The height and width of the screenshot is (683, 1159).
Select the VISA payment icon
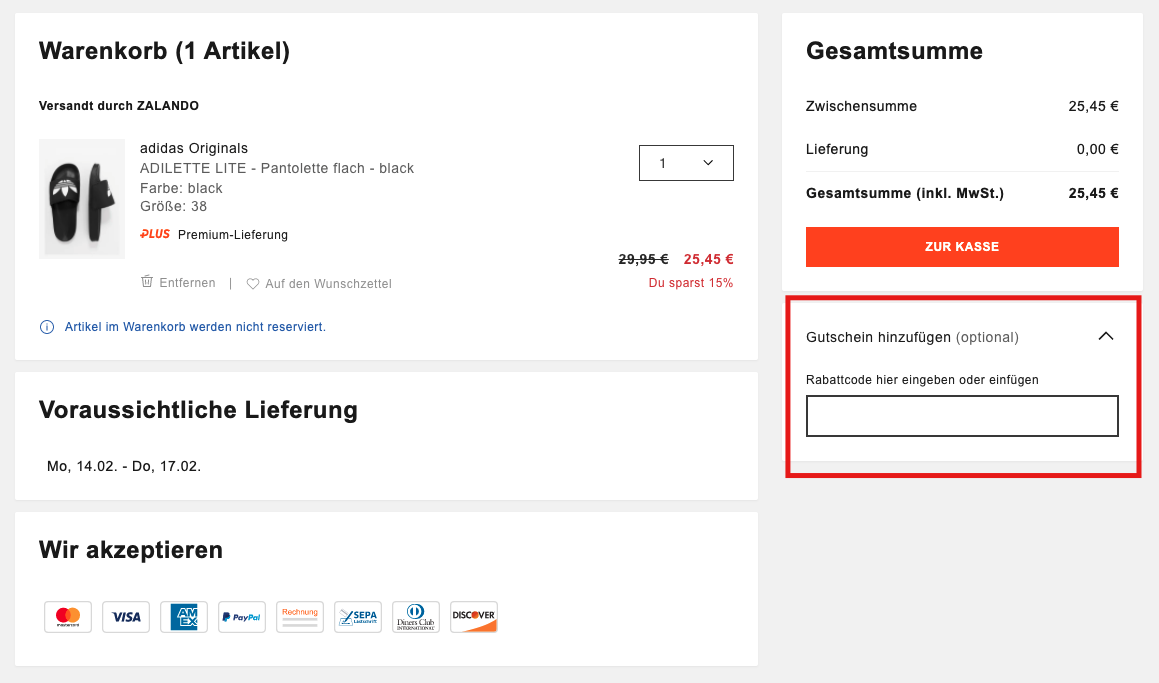point(126,616)
